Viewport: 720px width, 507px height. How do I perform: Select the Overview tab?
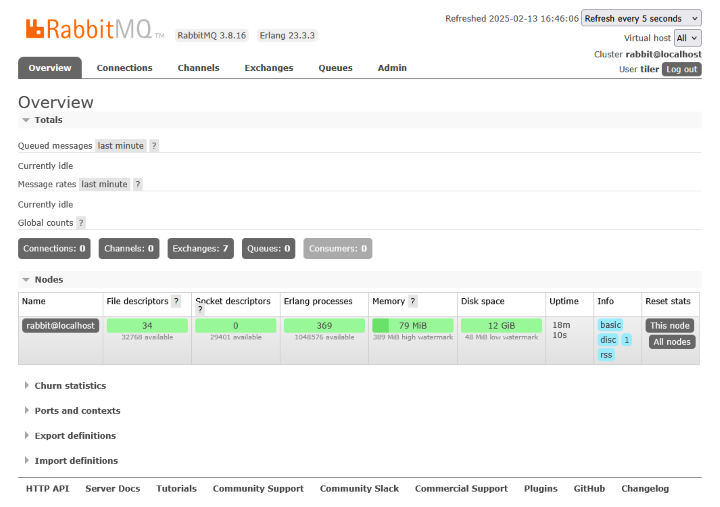pos(50,68)
